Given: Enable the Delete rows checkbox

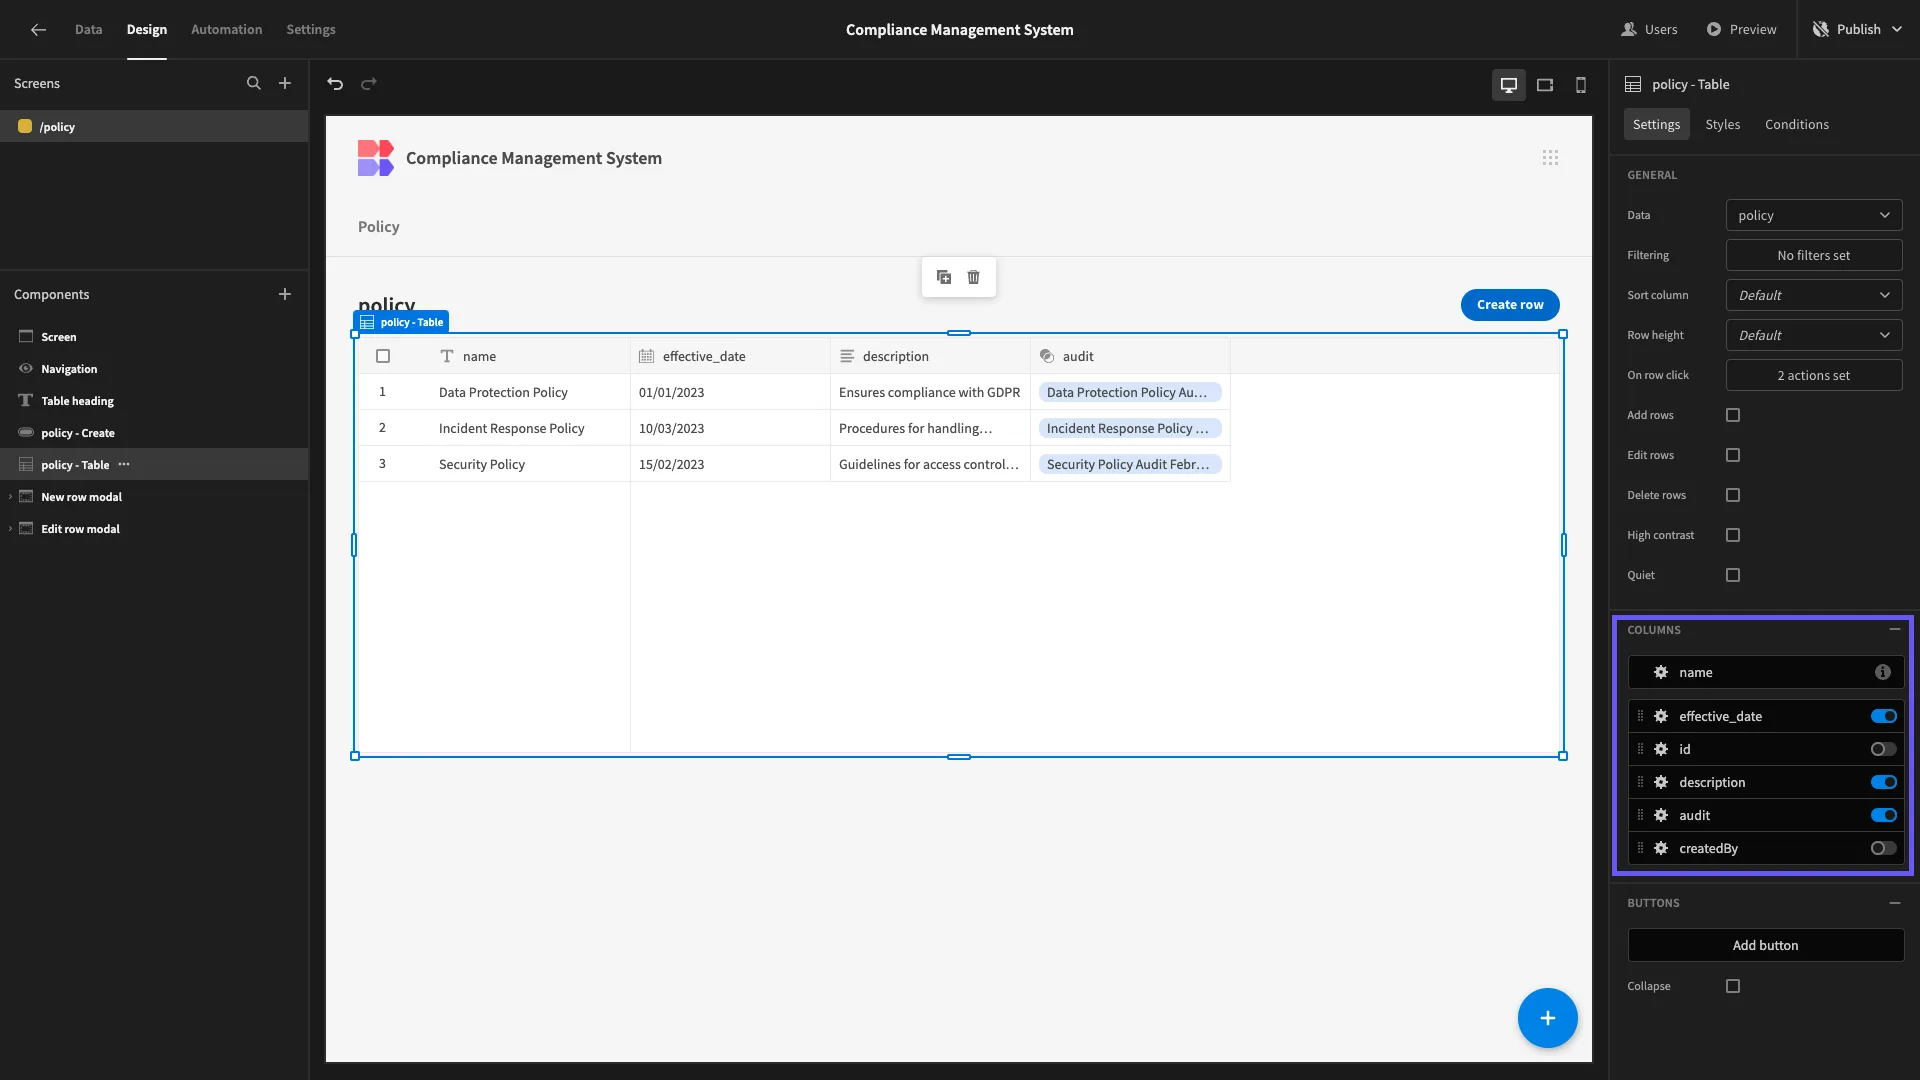Looking at the screenshot, I should coord(1733,495).
